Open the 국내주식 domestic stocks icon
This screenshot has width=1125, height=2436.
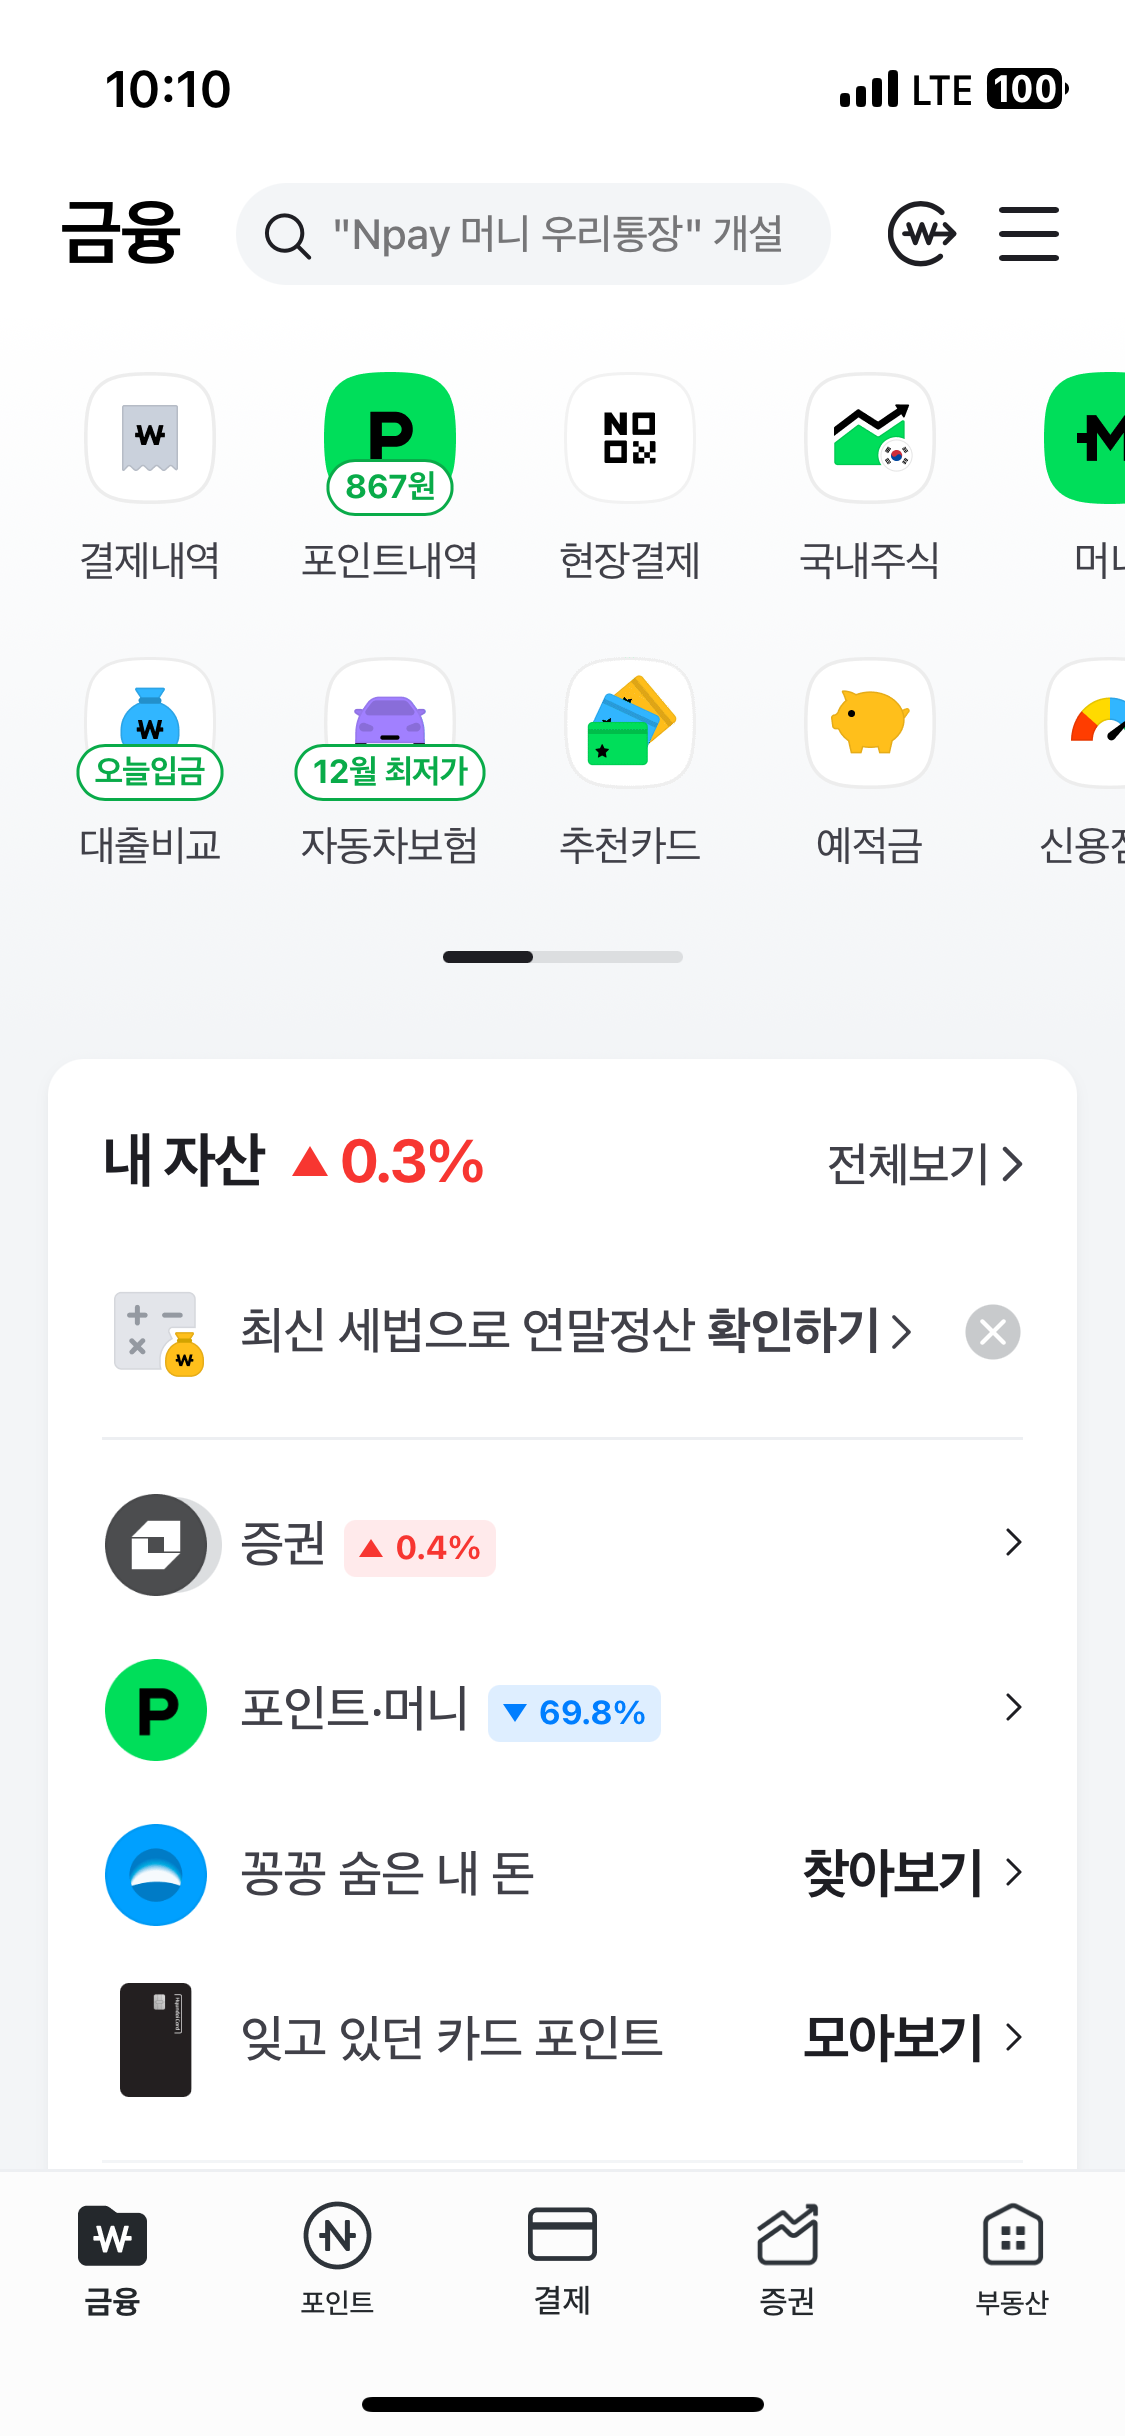[870, 438]
